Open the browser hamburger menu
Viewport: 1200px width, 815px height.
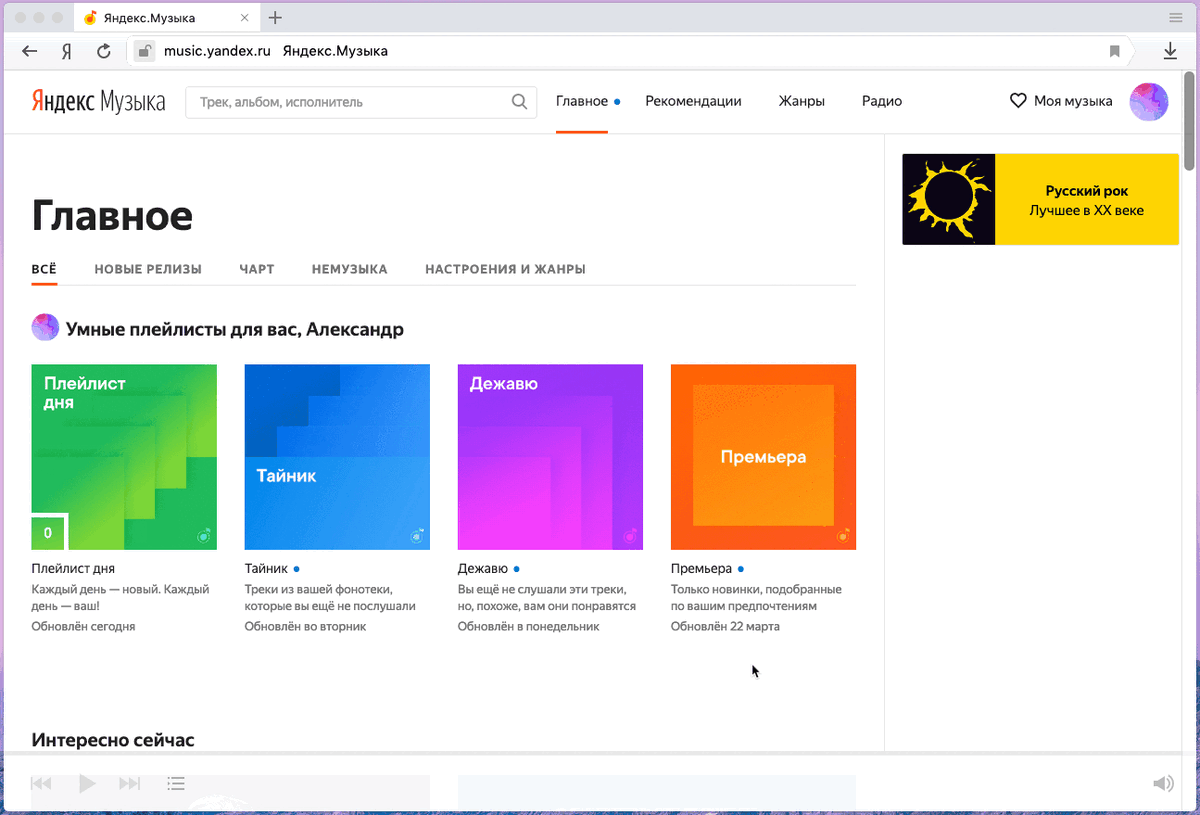click(x=1176, y=18)
